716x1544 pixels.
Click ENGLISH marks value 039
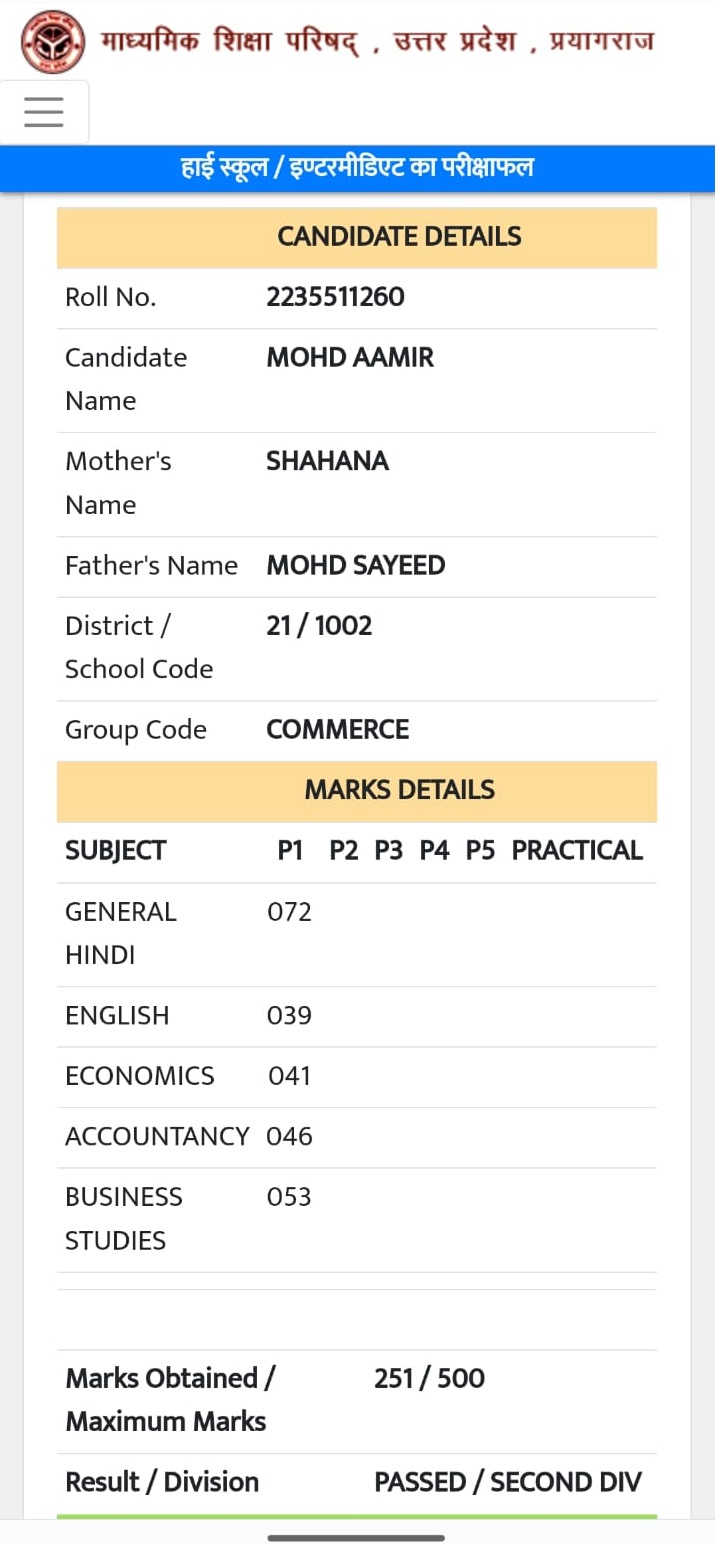point(290,1016)
